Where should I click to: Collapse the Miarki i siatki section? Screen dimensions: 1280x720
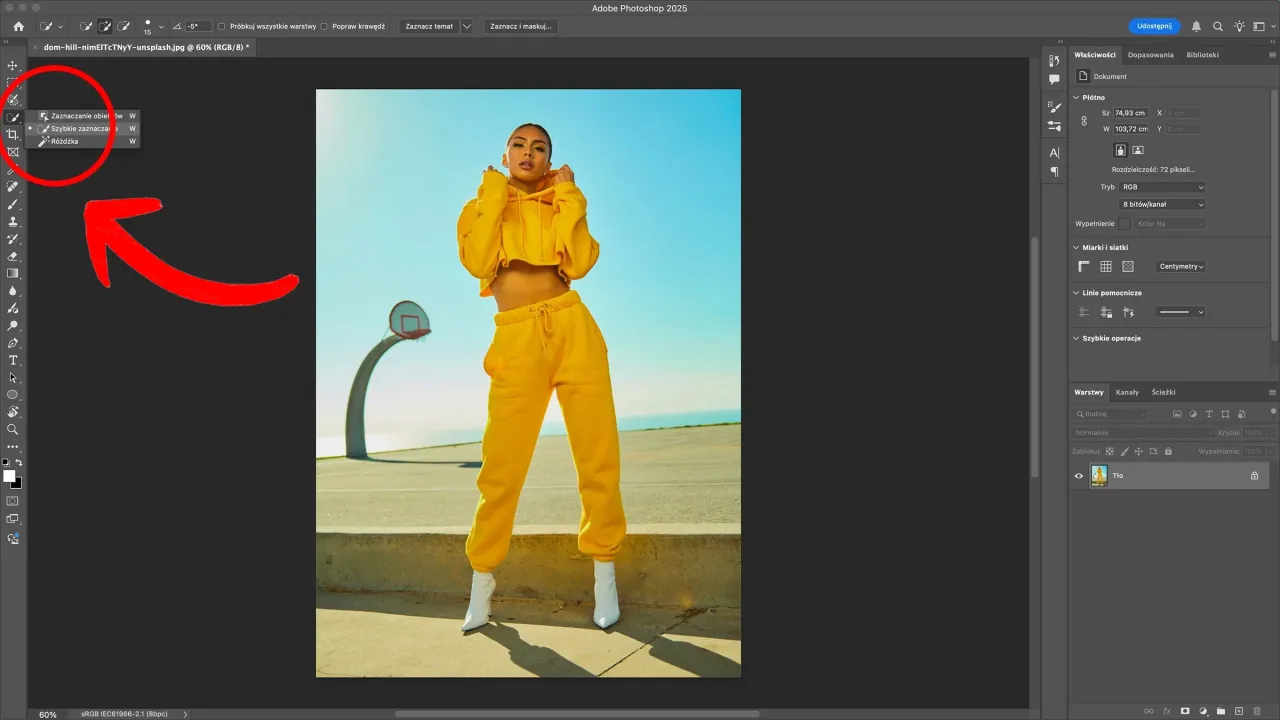click(1077, 247)
